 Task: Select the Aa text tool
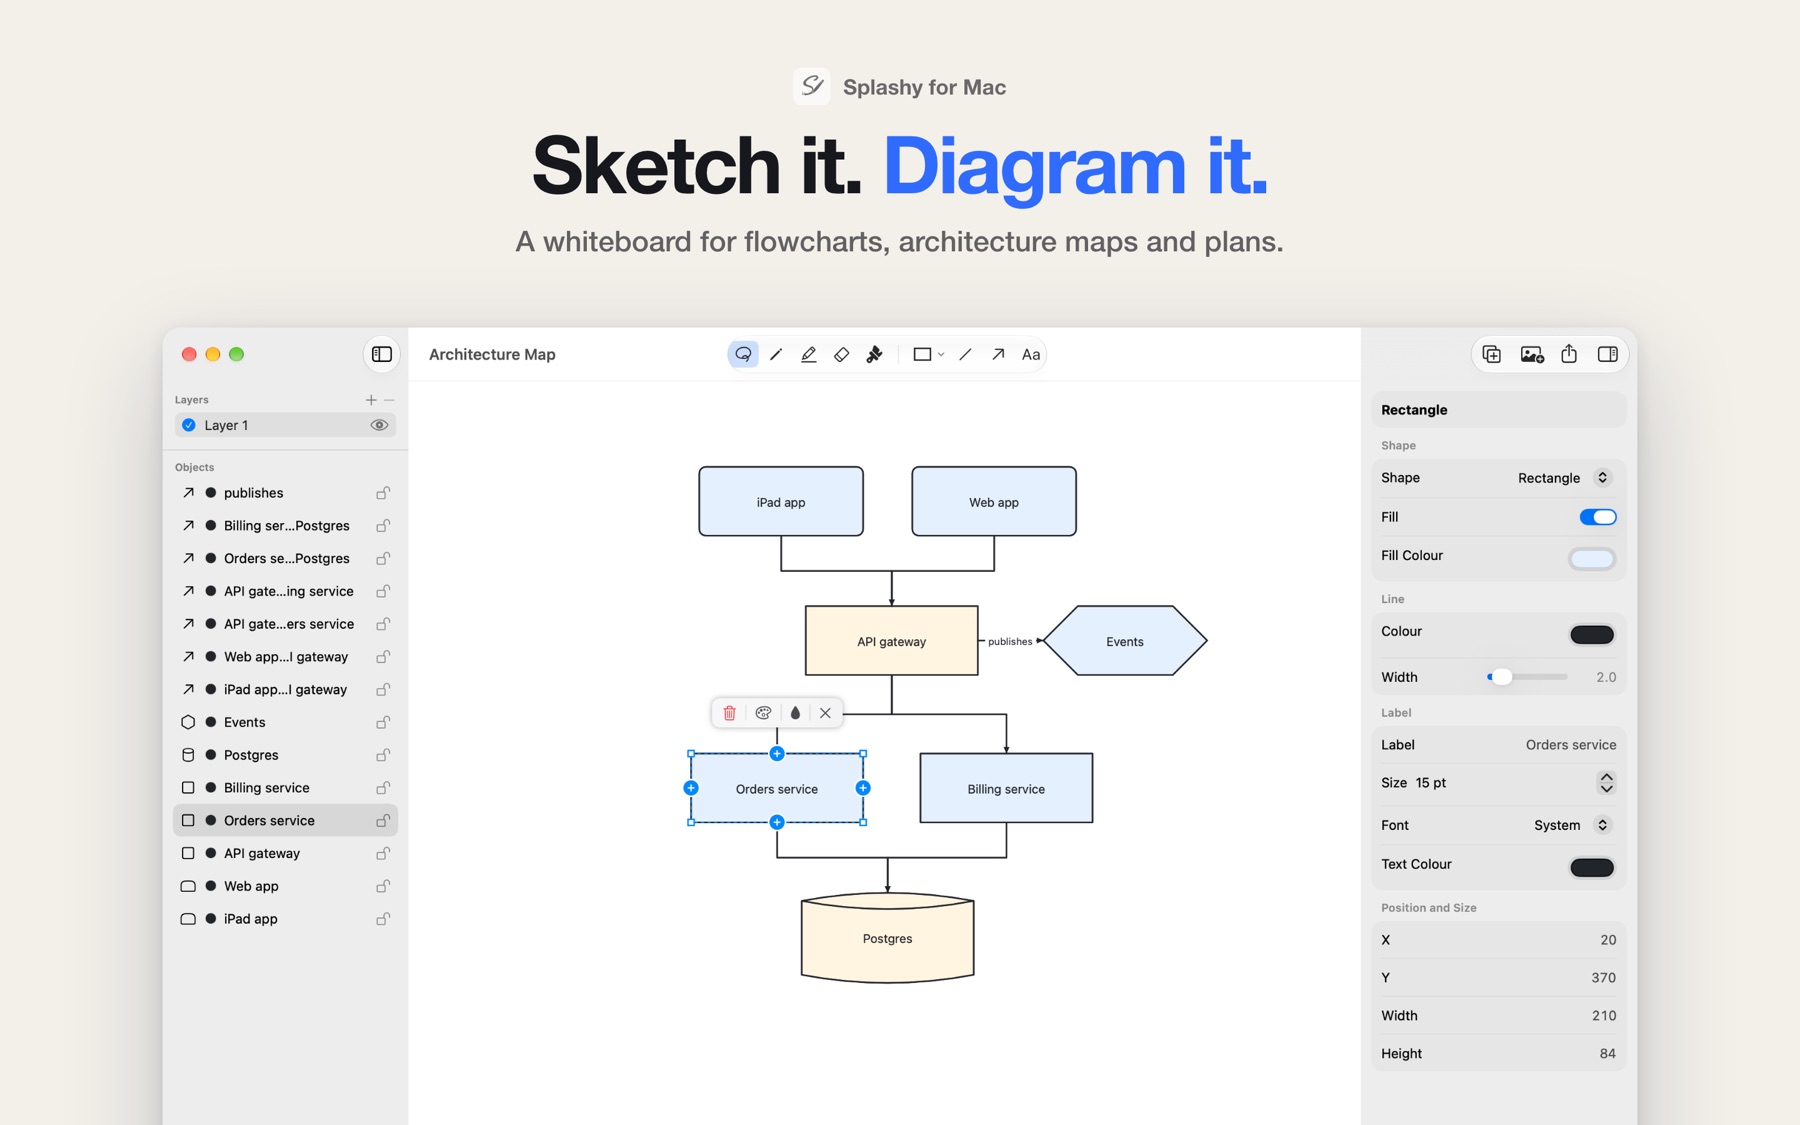[1031, 354]
